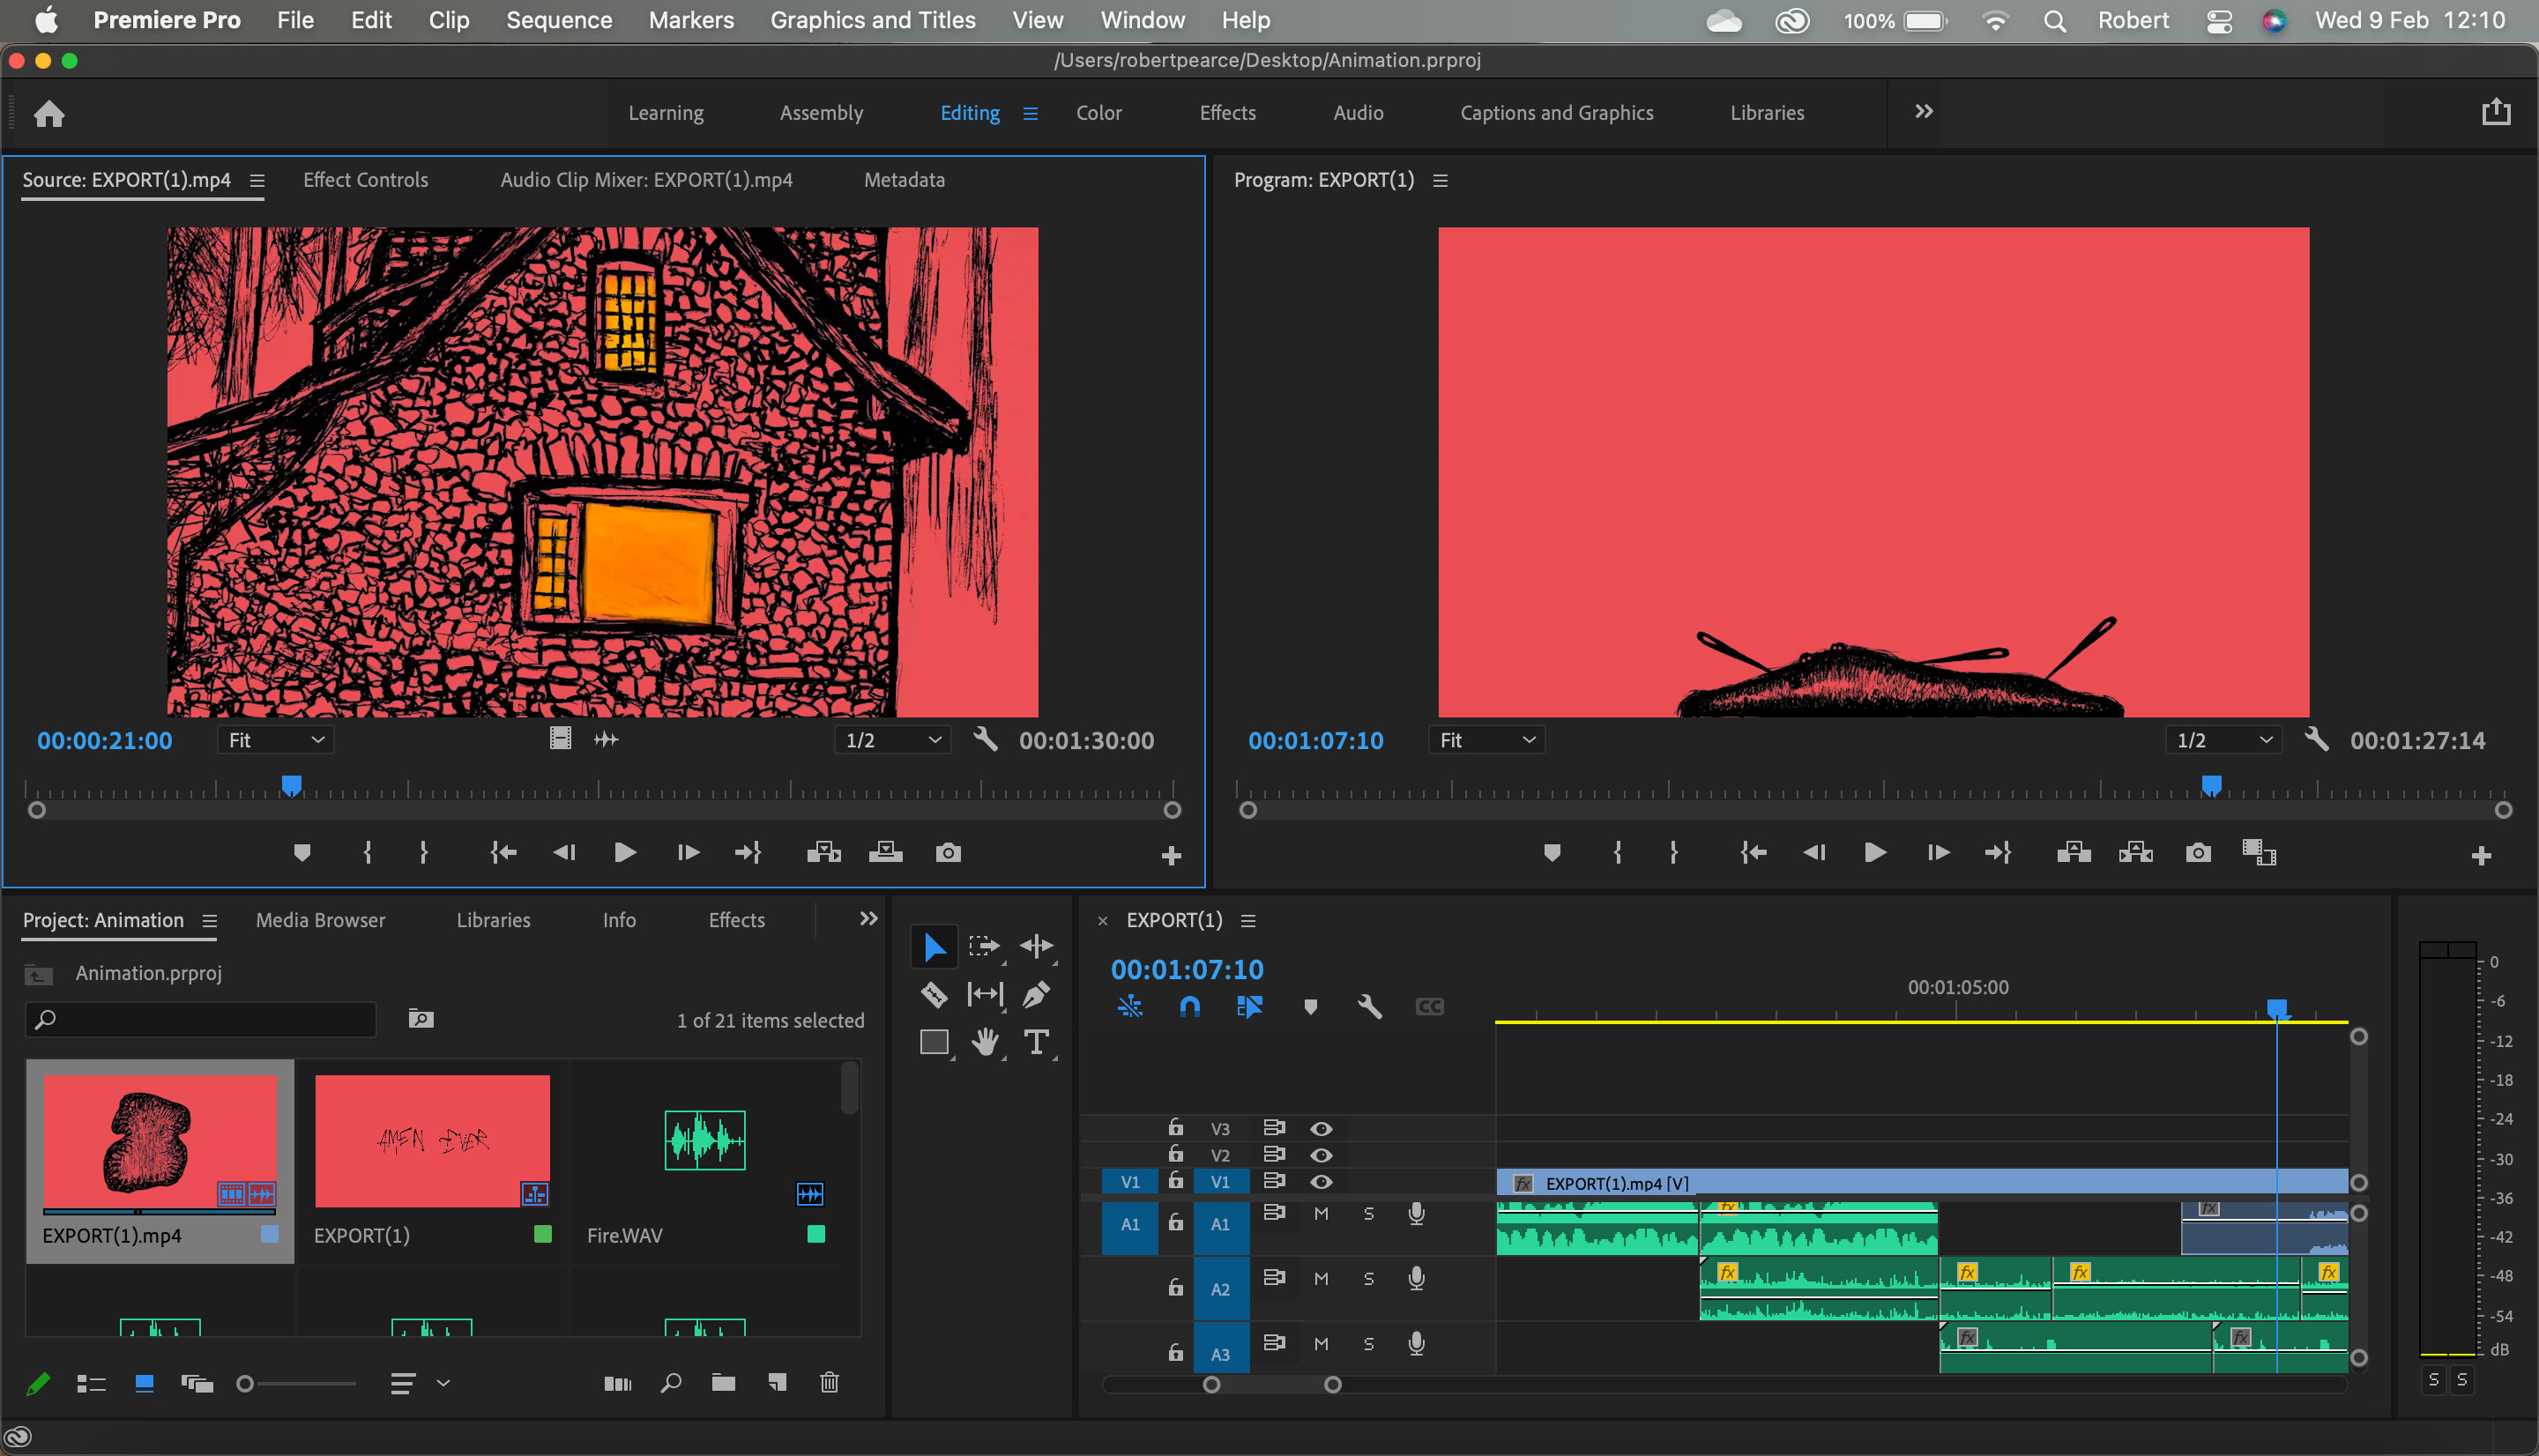Select the Hand tool

tap(985, 1043)
